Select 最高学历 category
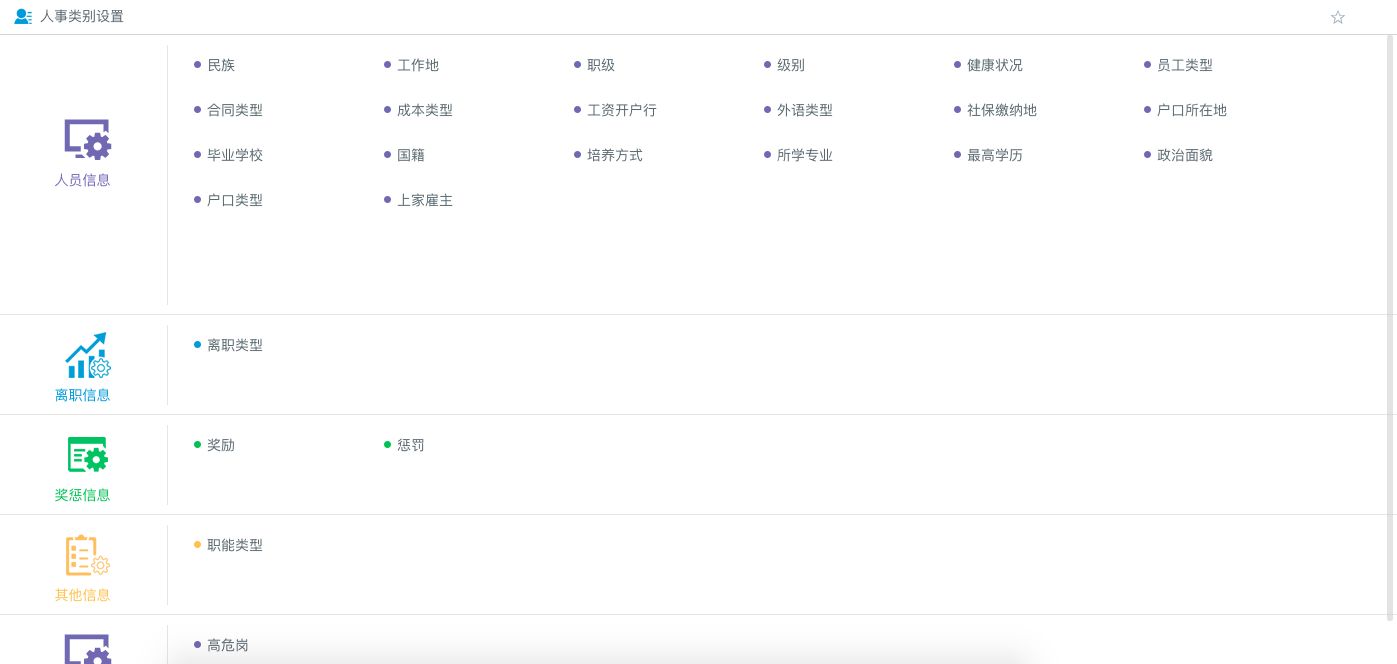Image resolution: width=1397 pixels, height=664 pixels. pyautogui.click(x=994, y=155)
